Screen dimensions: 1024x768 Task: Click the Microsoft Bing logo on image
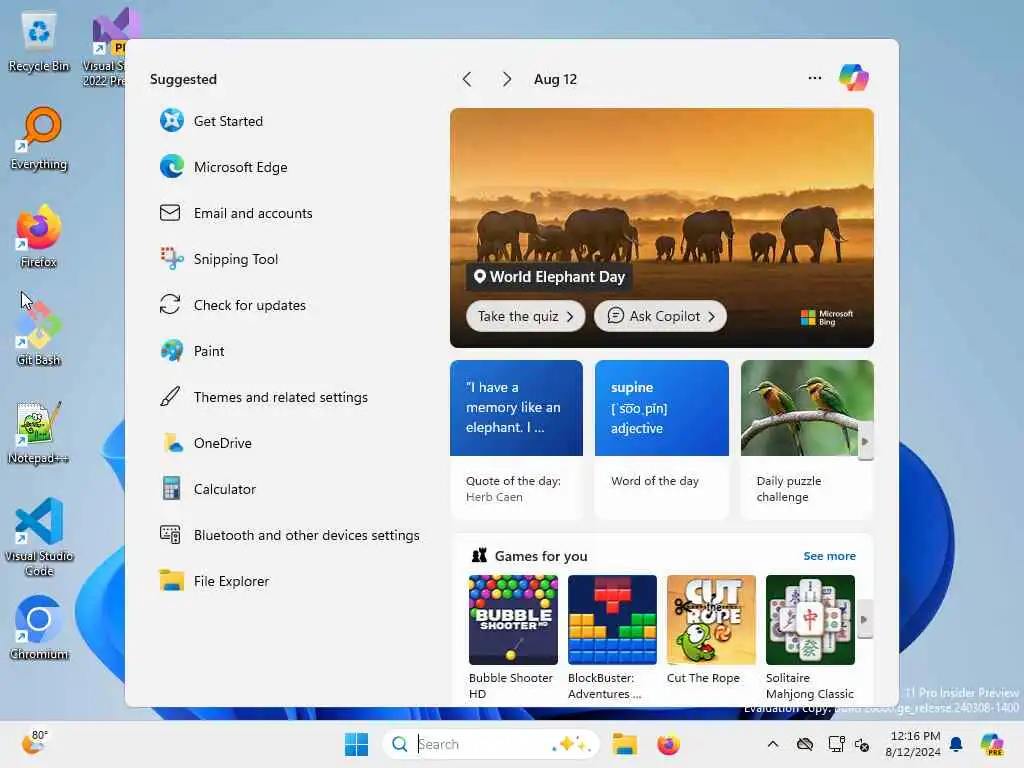[x=827, y=317]
